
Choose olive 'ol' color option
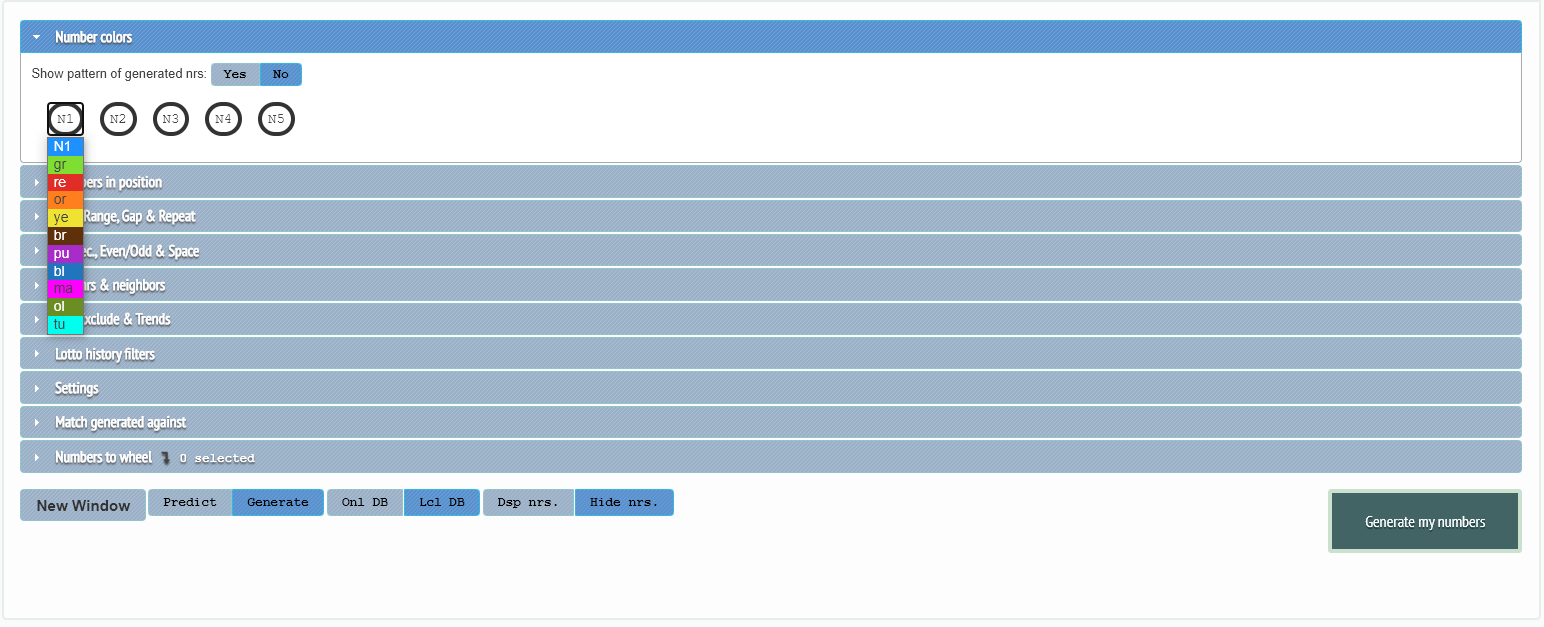[65, 306]
